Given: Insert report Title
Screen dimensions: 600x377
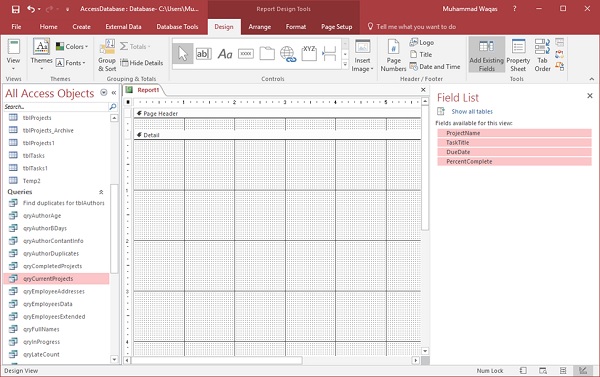Looking at the screenshot, I should click(421, 54).
